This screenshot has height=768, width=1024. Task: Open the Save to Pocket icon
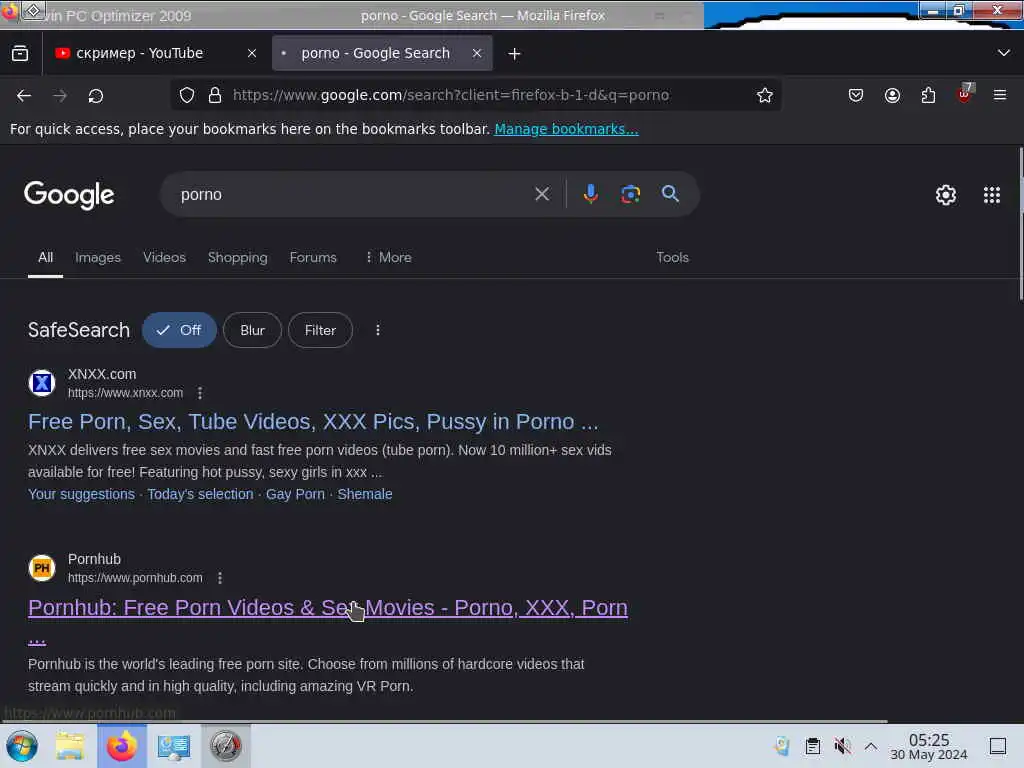click(856, 95)
